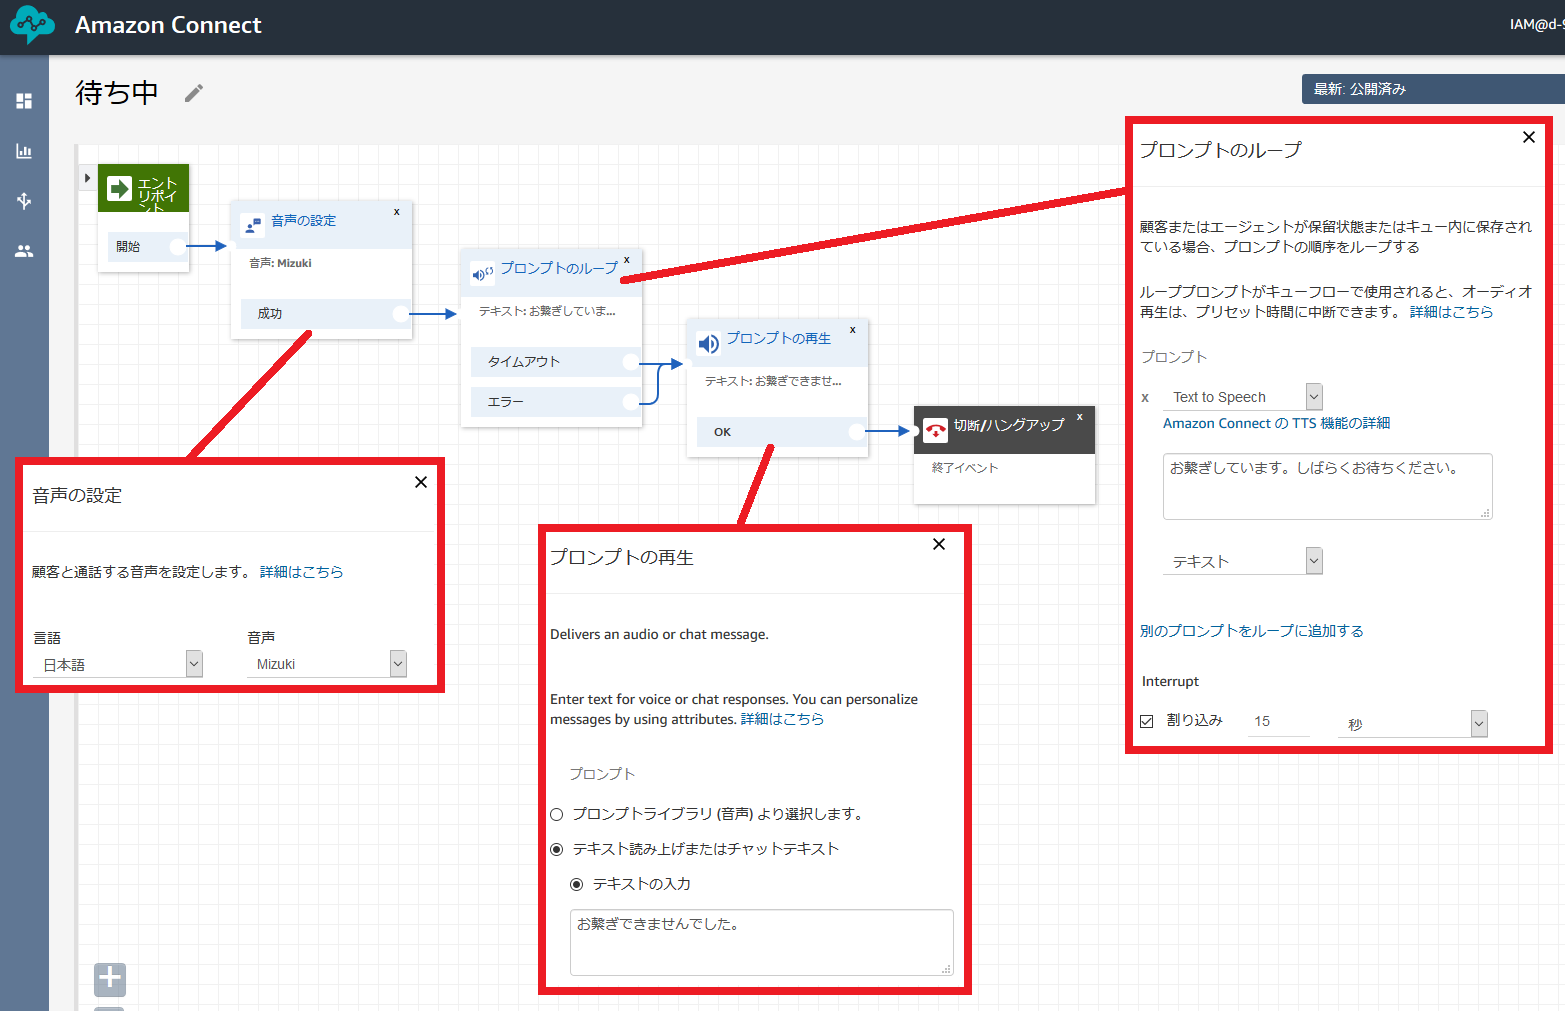Zoom in with the plus button

(110, 980)
